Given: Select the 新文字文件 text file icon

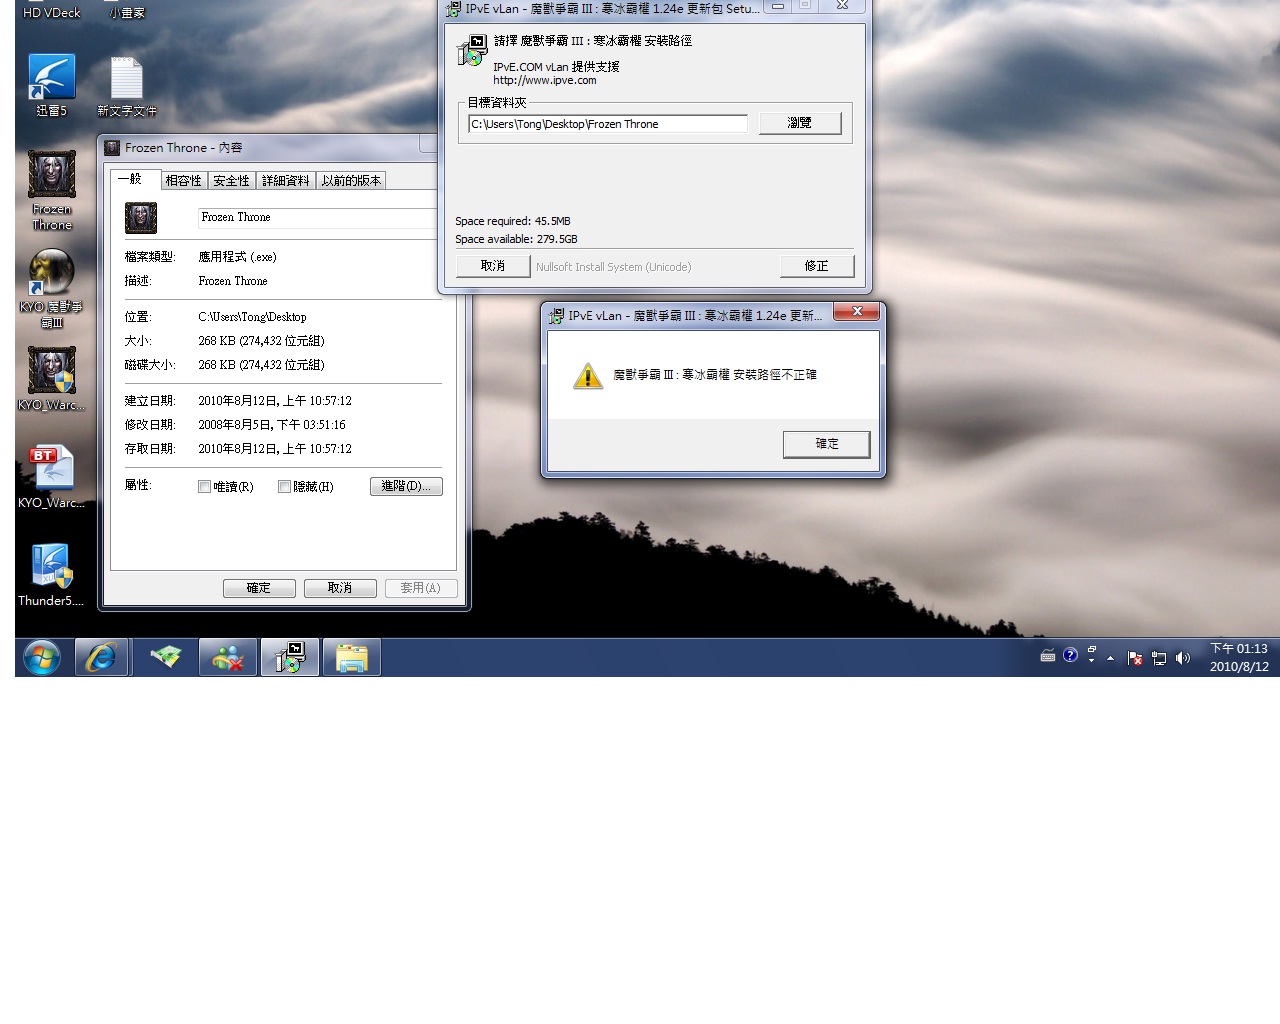Looking at the screenshot, I should 126,88.
